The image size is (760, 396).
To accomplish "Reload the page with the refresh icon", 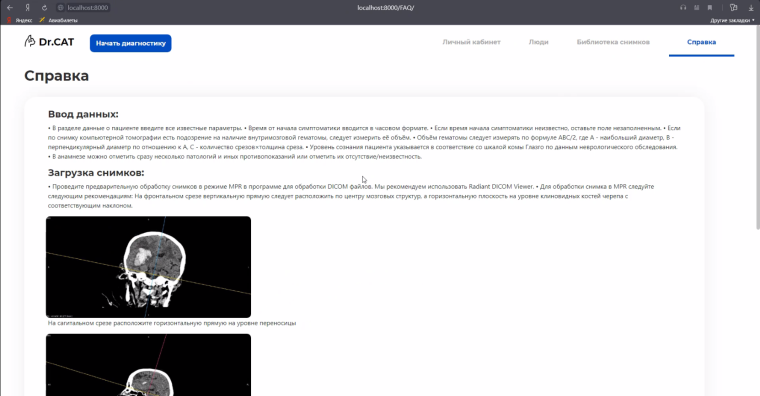I will [44, 8].
